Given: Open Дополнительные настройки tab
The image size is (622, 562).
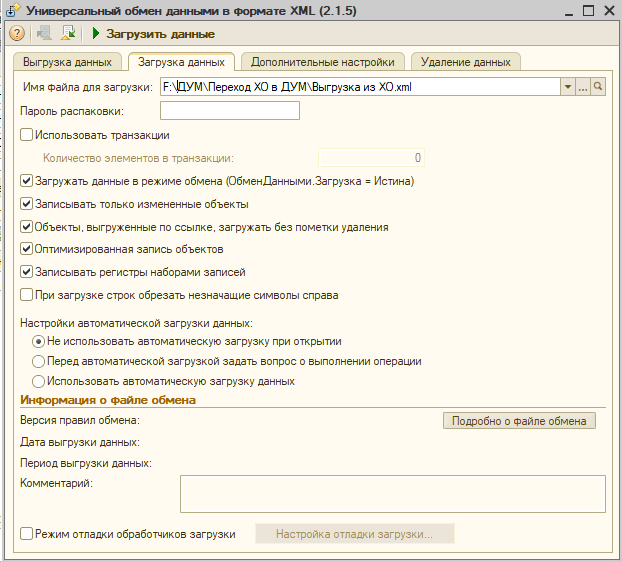Looking at the screenshot, I should coord(323,62).
